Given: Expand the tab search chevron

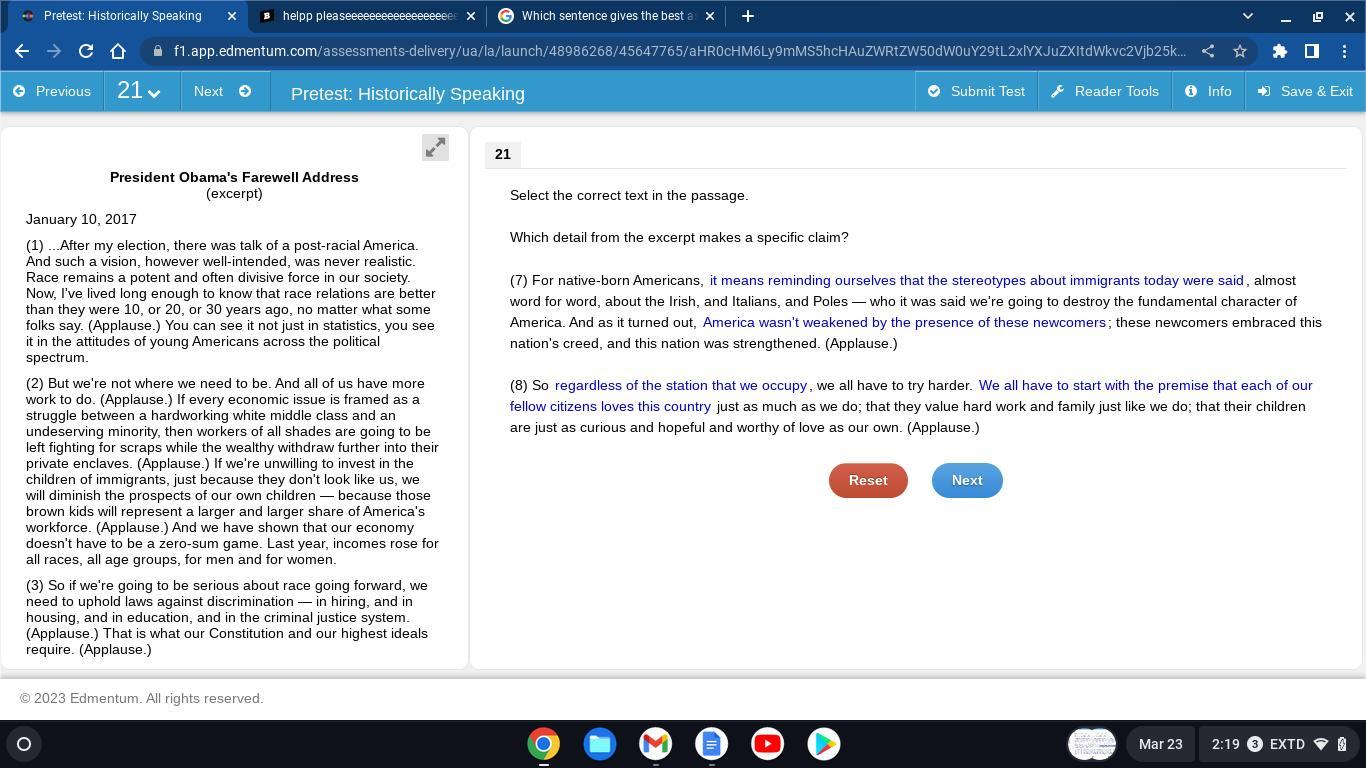Looking at the screenshot, I should (1247, 16).
